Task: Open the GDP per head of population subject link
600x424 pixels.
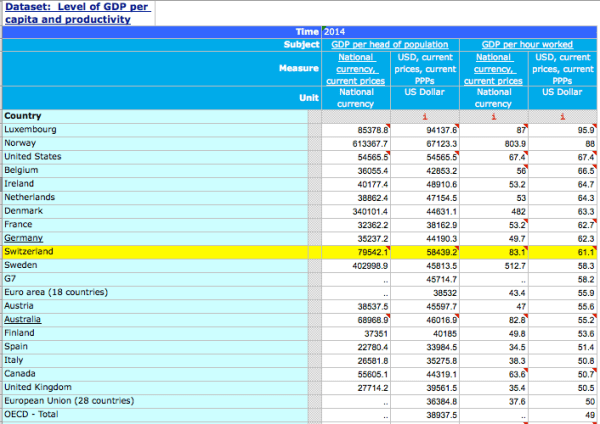Action: [391, 45]
